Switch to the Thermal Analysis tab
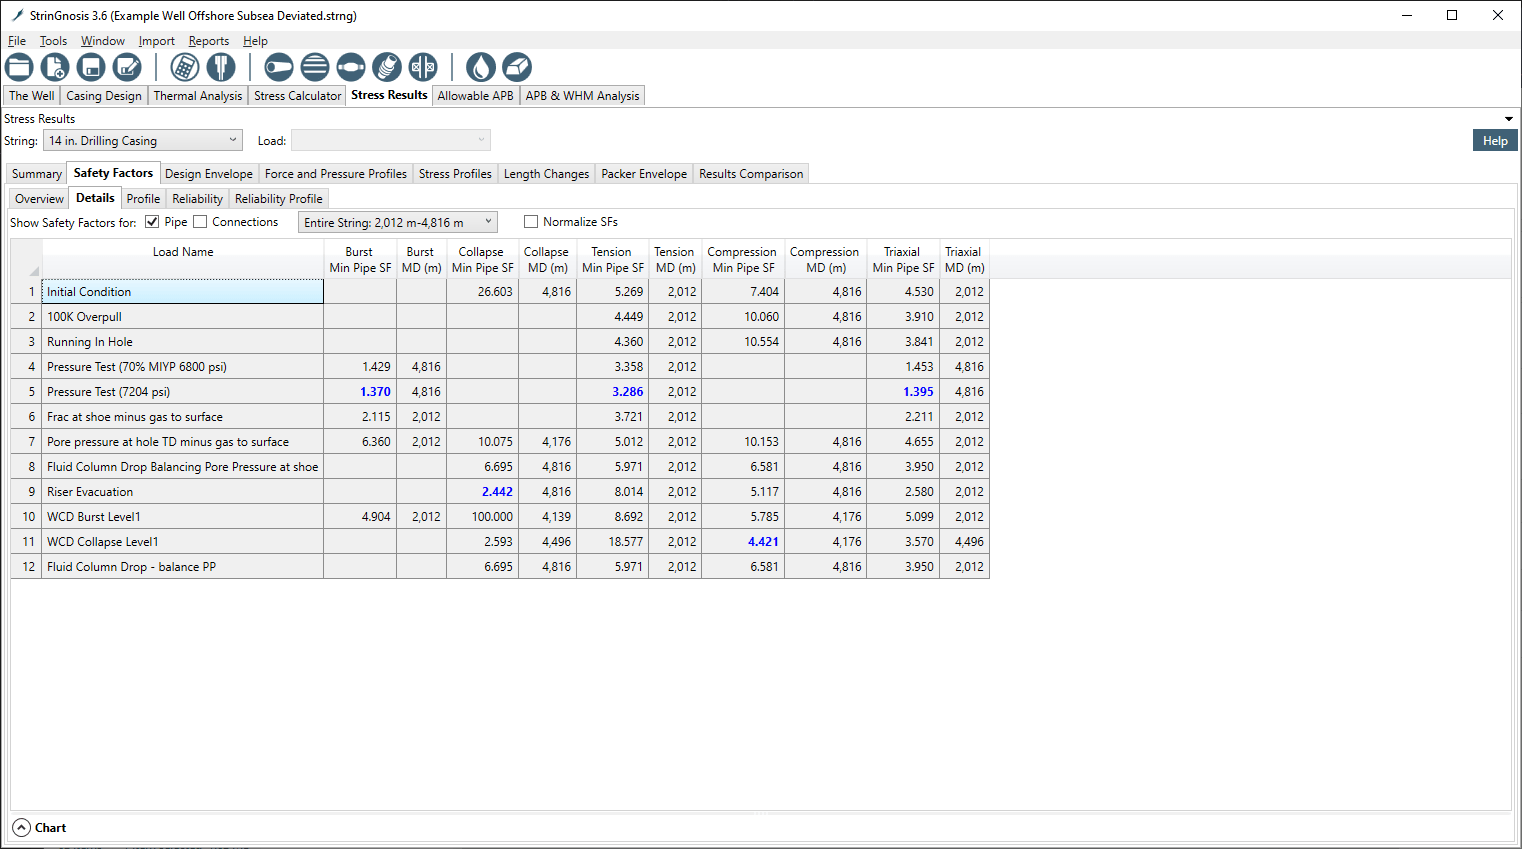The width and height of the screenshot is (1522, 849). (x=197, y=96)
